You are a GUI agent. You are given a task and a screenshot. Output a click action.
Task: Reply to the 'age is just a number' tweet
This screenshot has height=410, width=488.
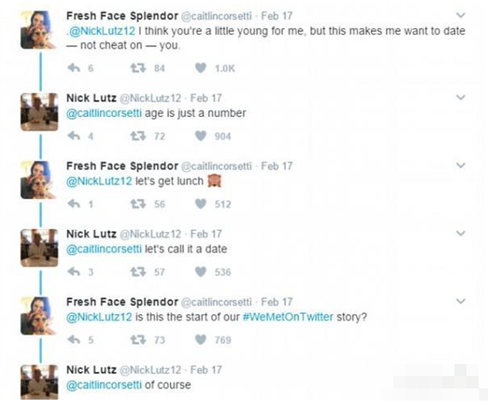(x=74, y=136)
